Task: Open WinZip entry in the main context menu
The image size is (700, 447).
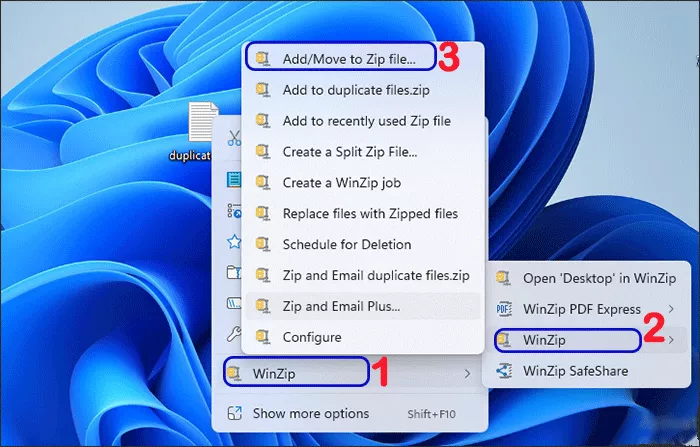Action: point(350,373)
